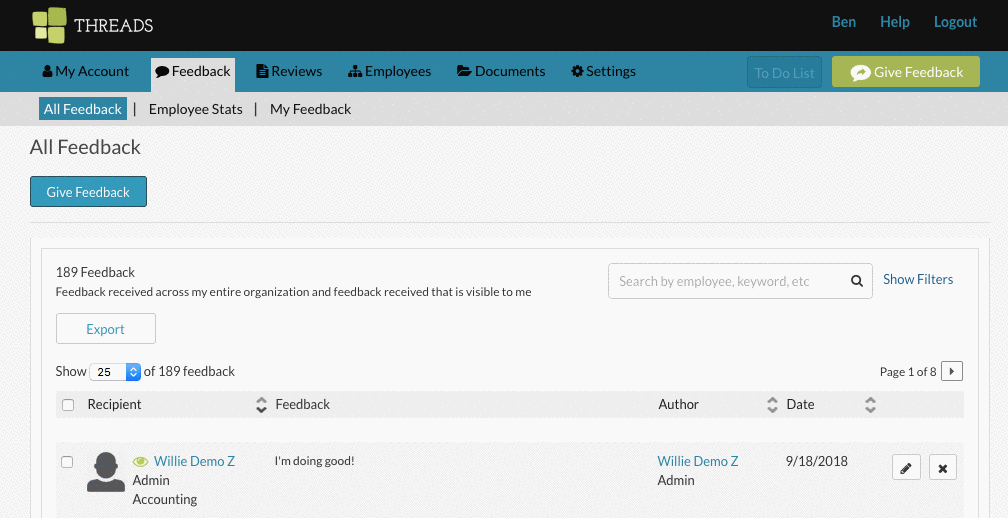Select the All Feedback subtab

pos(83,109)
